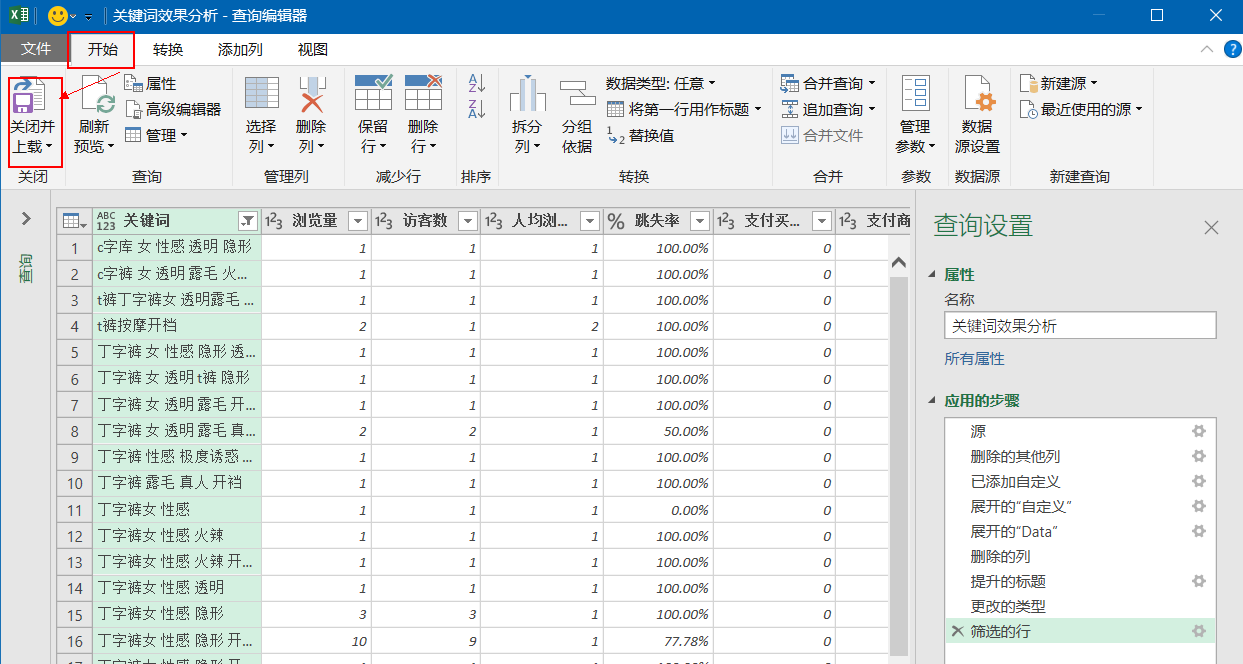Click the 刷新预览 refresh icon
1243x664 pixels.
click(x=97, y=97)
